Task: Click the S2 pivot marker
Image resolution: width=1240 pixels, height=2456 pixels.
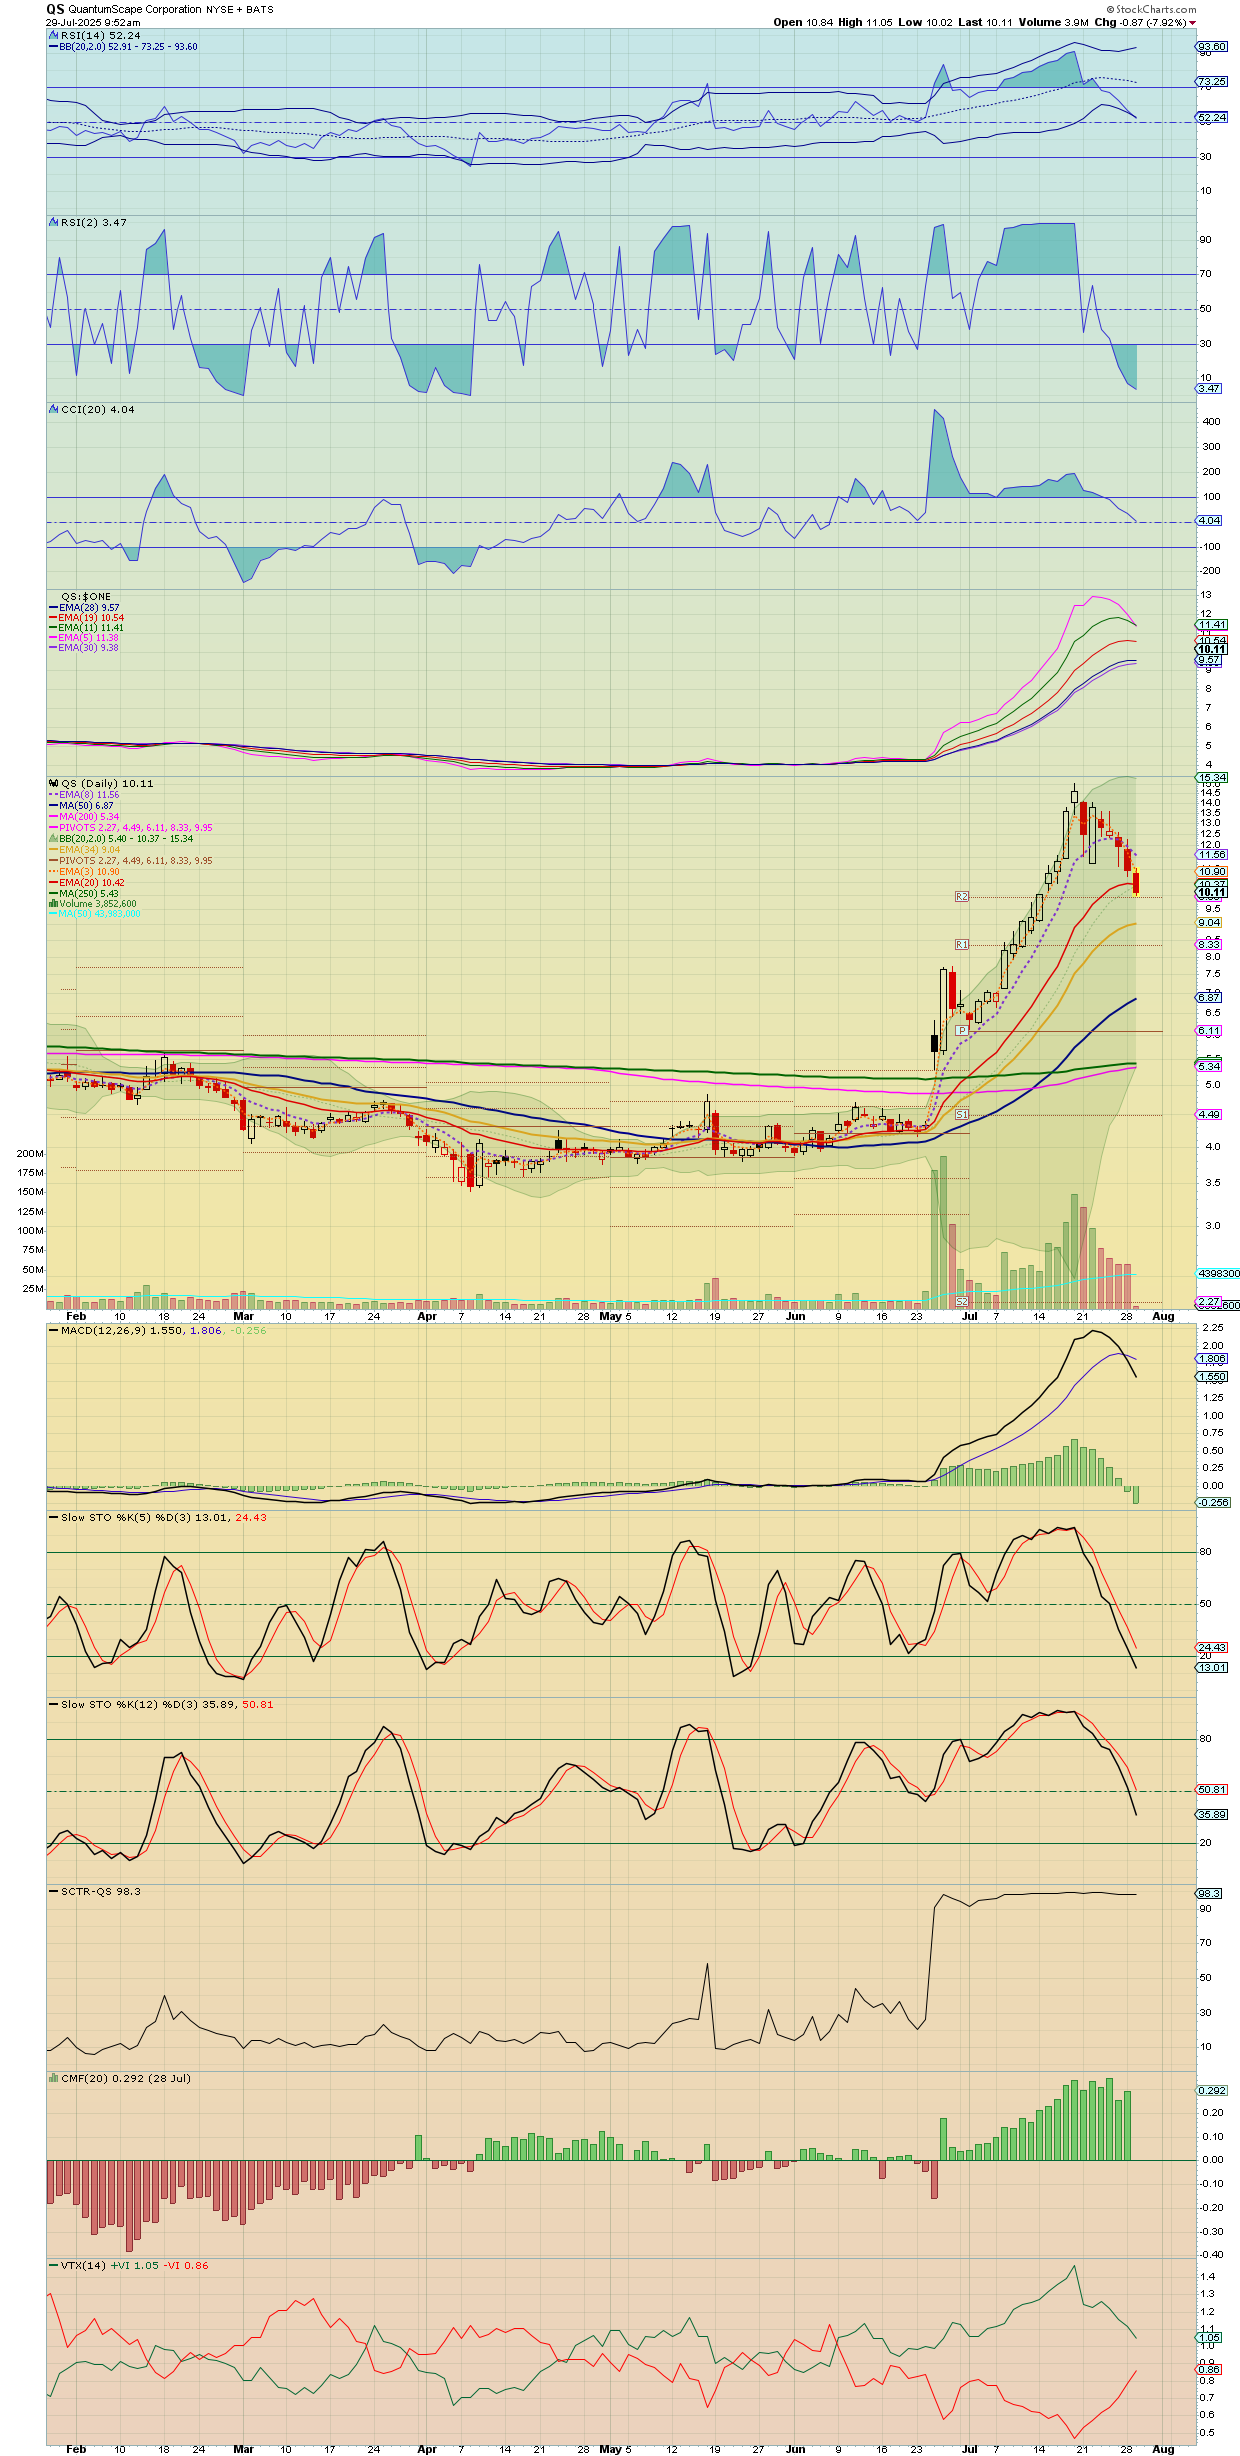Action: (962, 1301)
